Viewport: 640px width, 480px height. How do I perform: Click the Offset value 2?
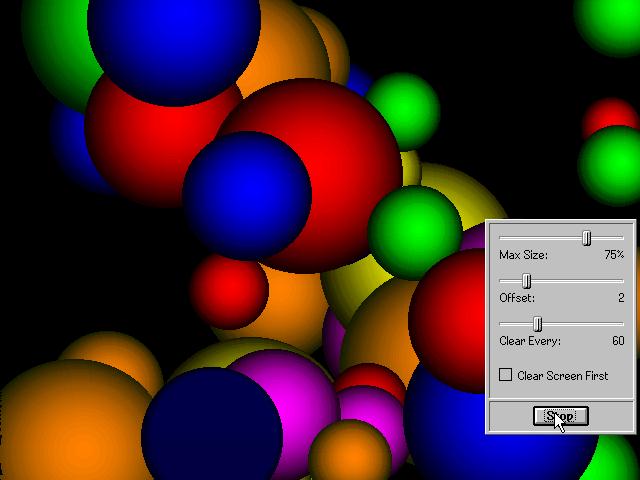tap(621, 298)
